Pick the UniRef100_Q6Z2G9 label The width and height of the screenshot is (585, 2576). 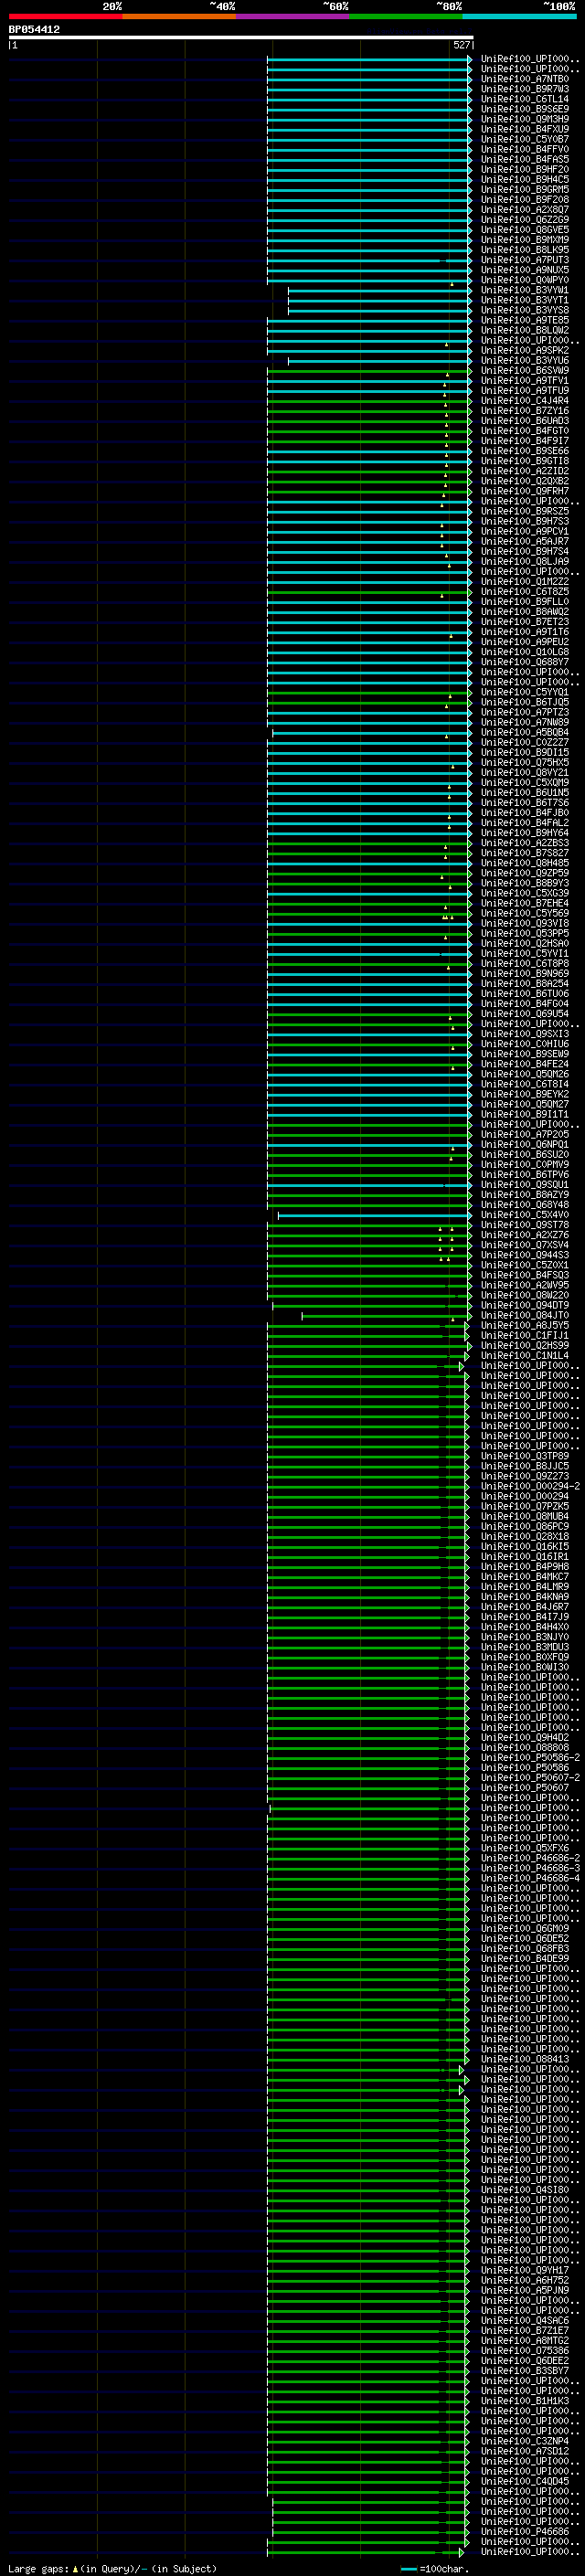(x=525, y=220)
